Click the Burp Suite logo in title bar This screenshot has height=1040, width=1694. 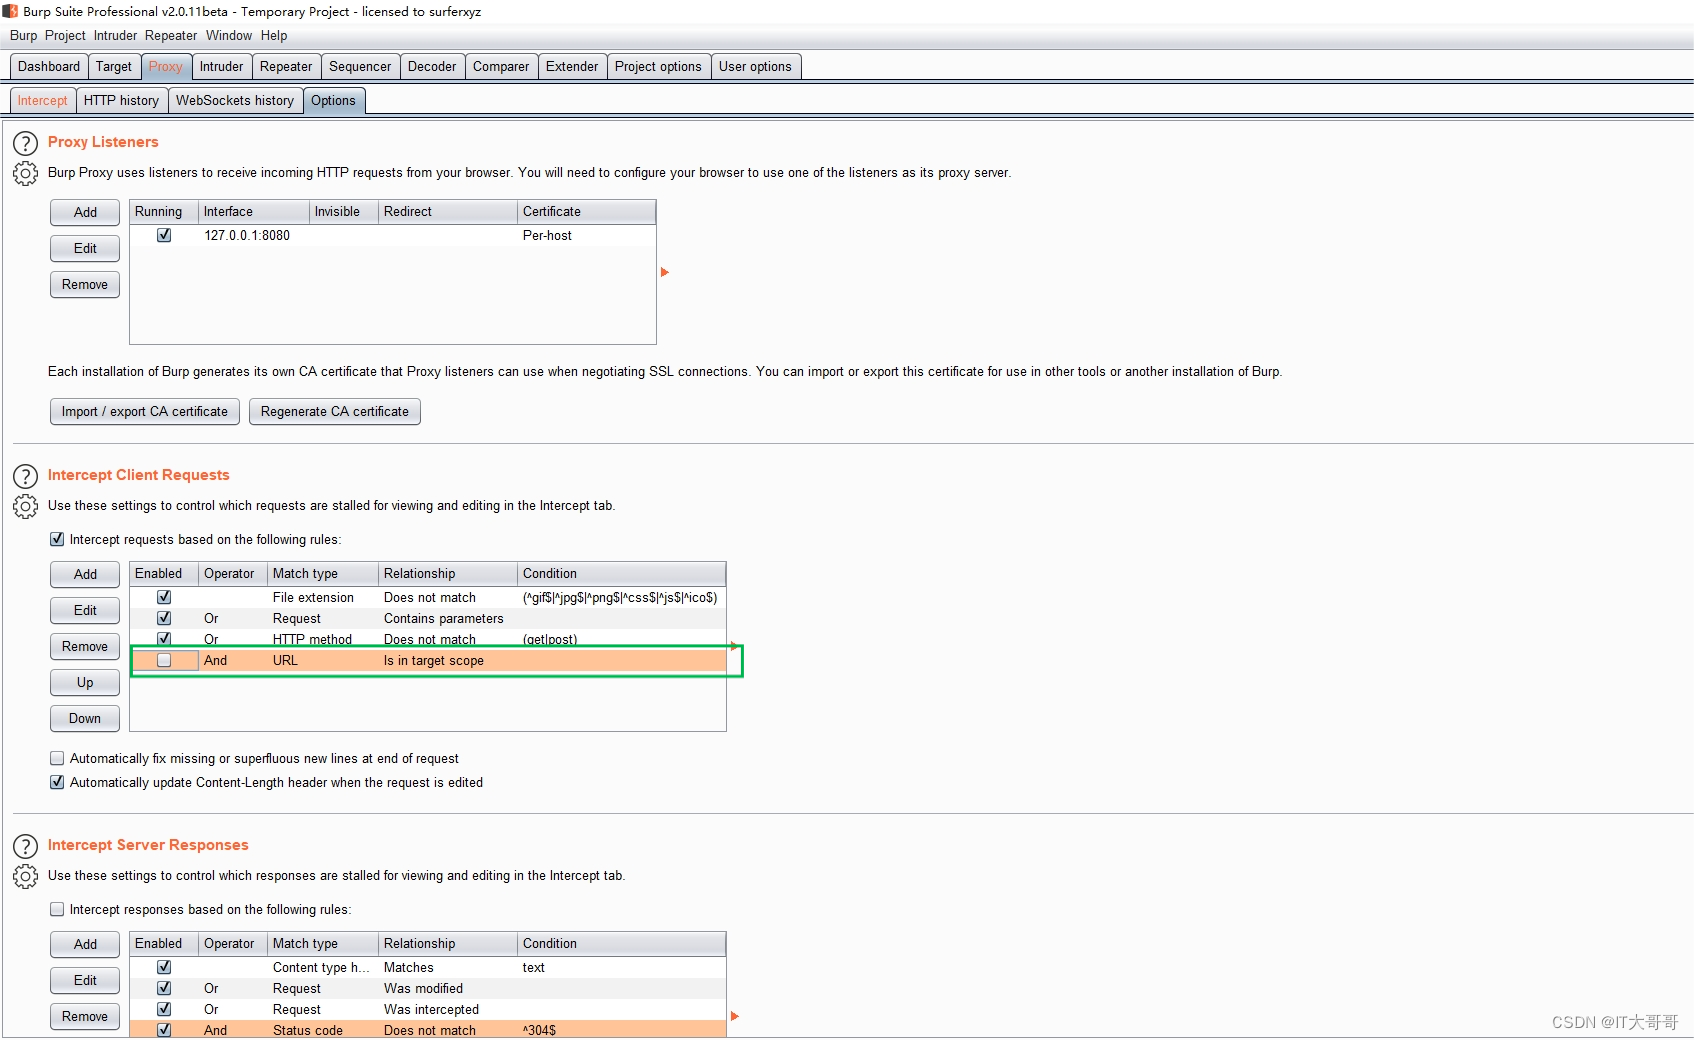tap(10, 11)
